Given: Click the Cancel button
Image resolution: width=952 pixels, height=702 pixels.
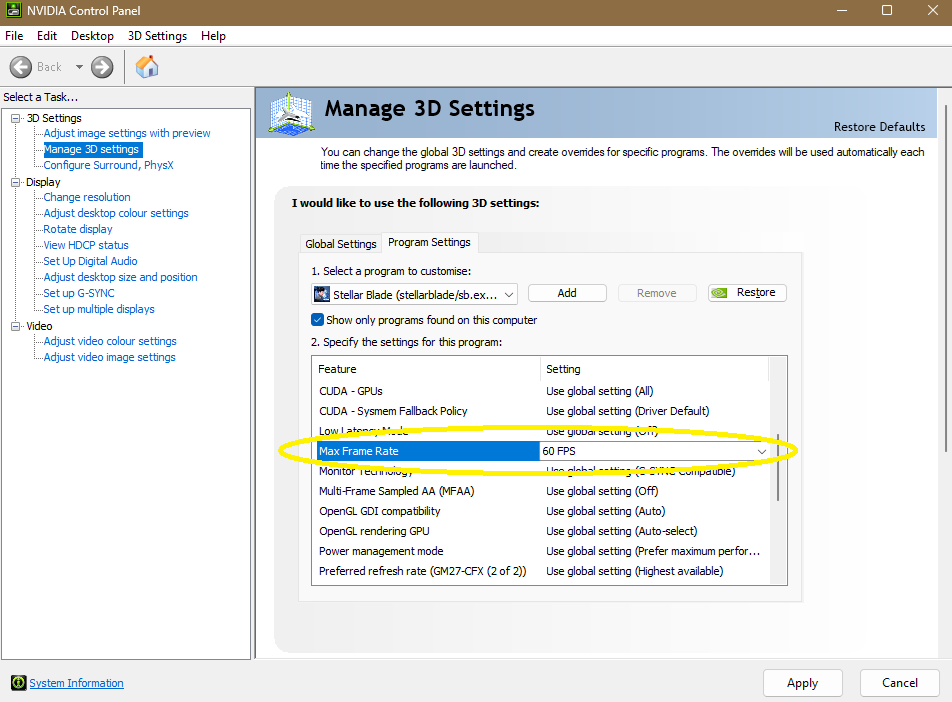Looking at the screenshot, I should tap(899, 683).
